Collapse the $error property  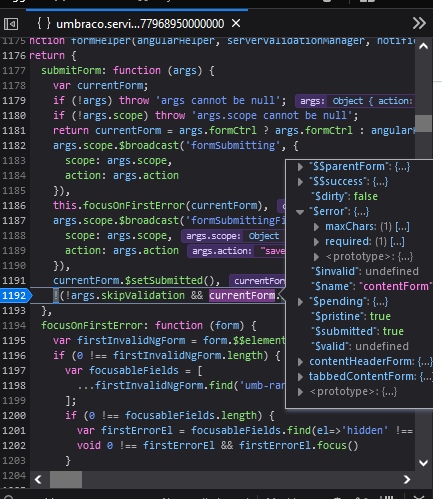click(x=300, y=212)
